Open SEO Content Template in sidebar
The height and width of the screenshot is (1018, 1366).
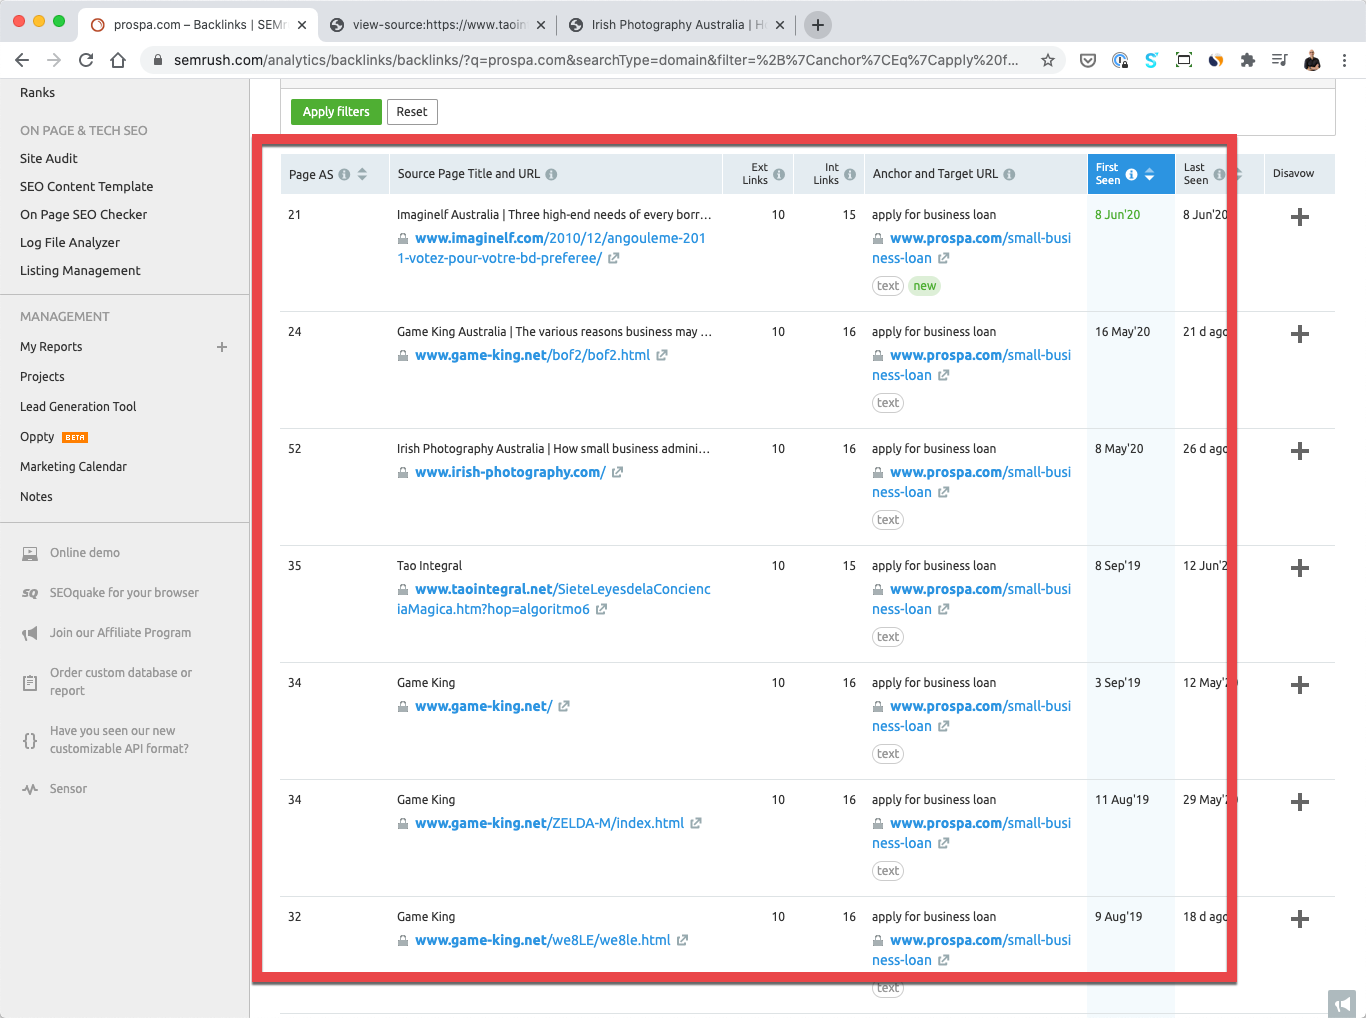pyautogui.click(x=87, y=186)
